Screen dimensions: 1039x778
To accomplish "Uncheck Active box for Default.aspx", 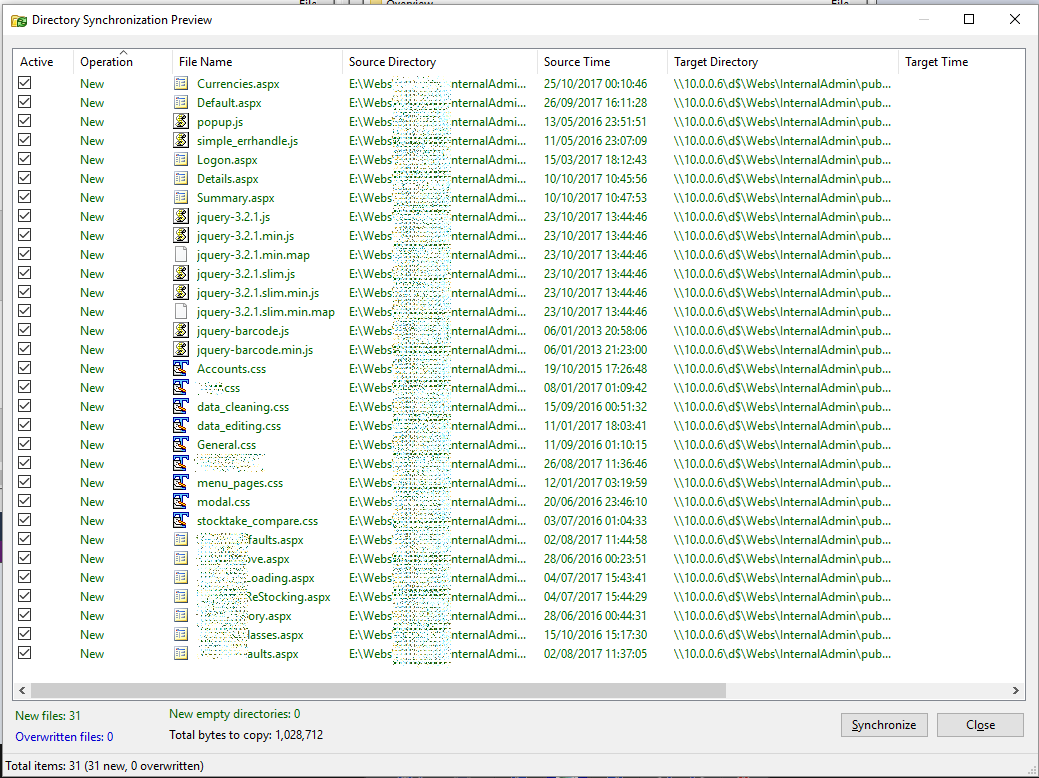I will pyautogui.click(x=25, y=102).
